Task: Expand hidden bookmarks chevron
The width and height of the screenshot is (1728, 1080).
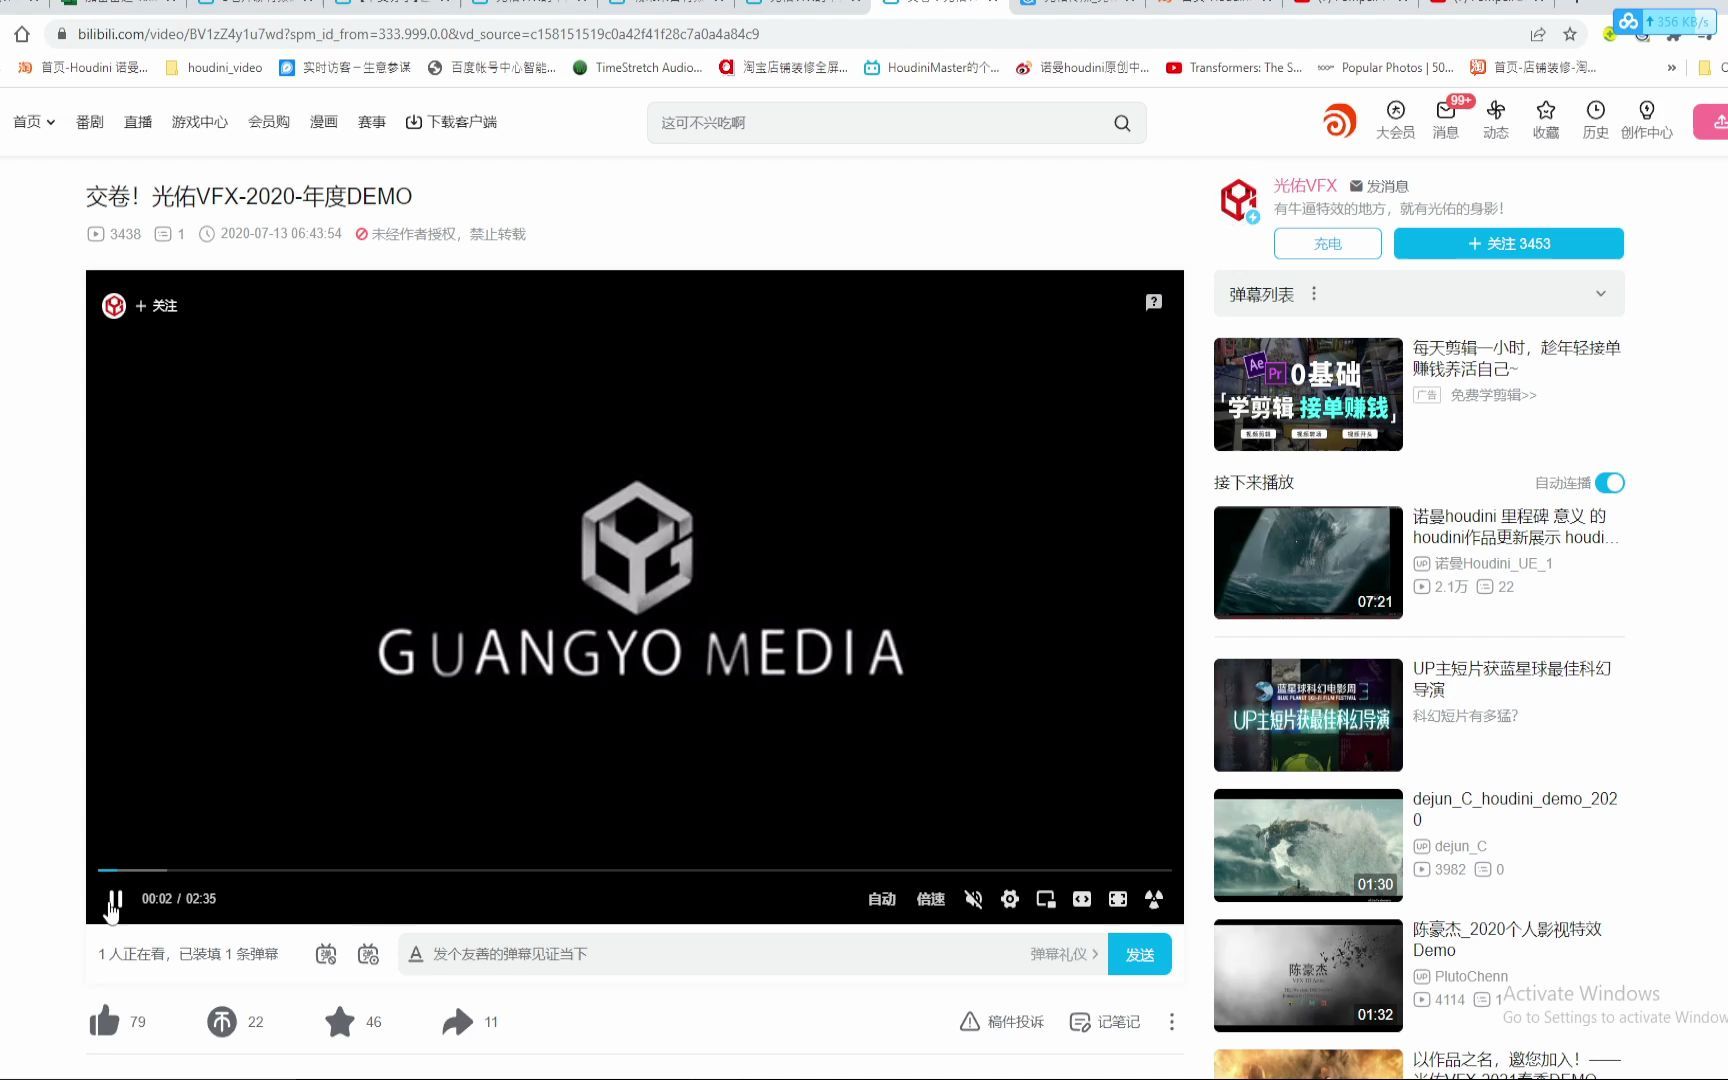Action: (1671, 68)
